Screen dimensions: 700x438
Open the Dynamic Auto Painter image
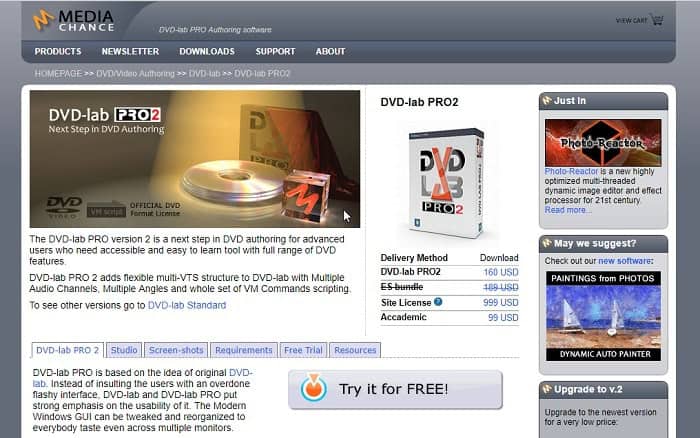point(603,316)
